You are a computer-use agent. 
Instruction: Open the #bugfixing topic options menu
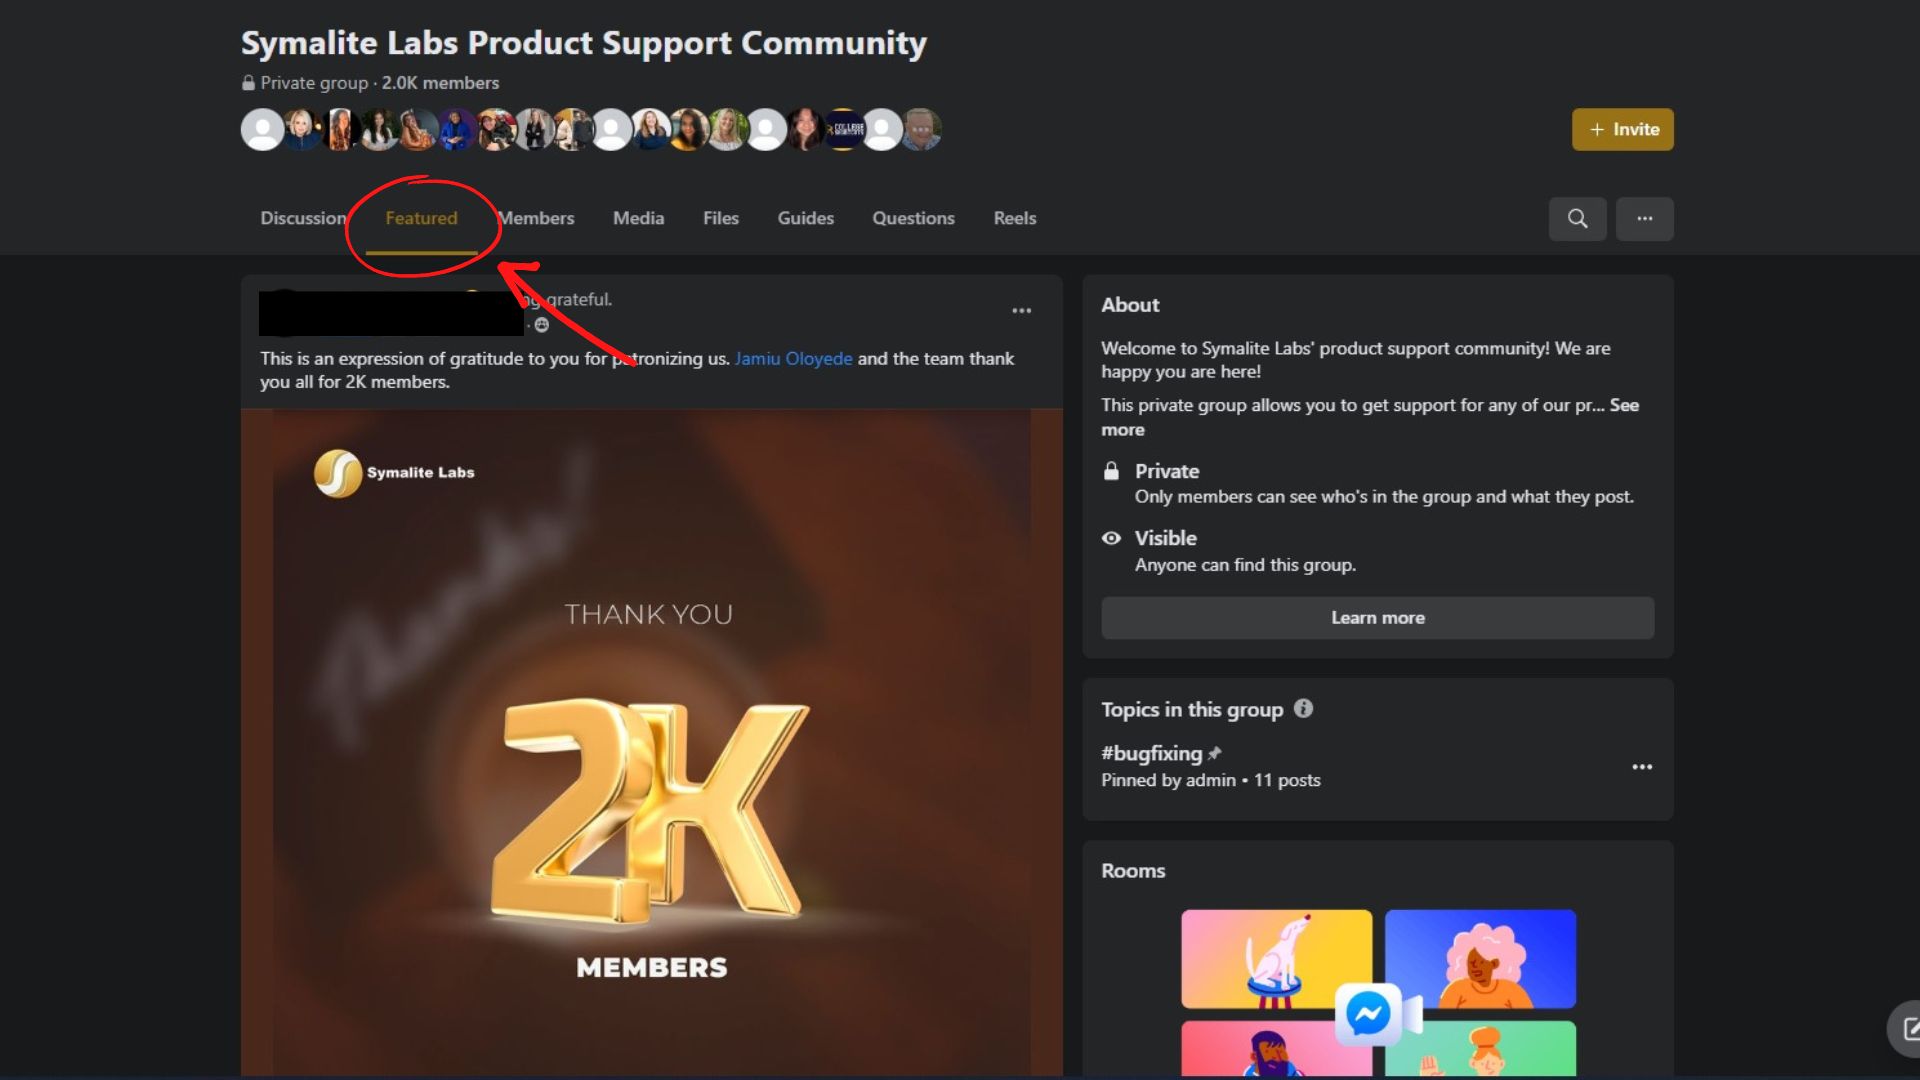[1642, 767]
